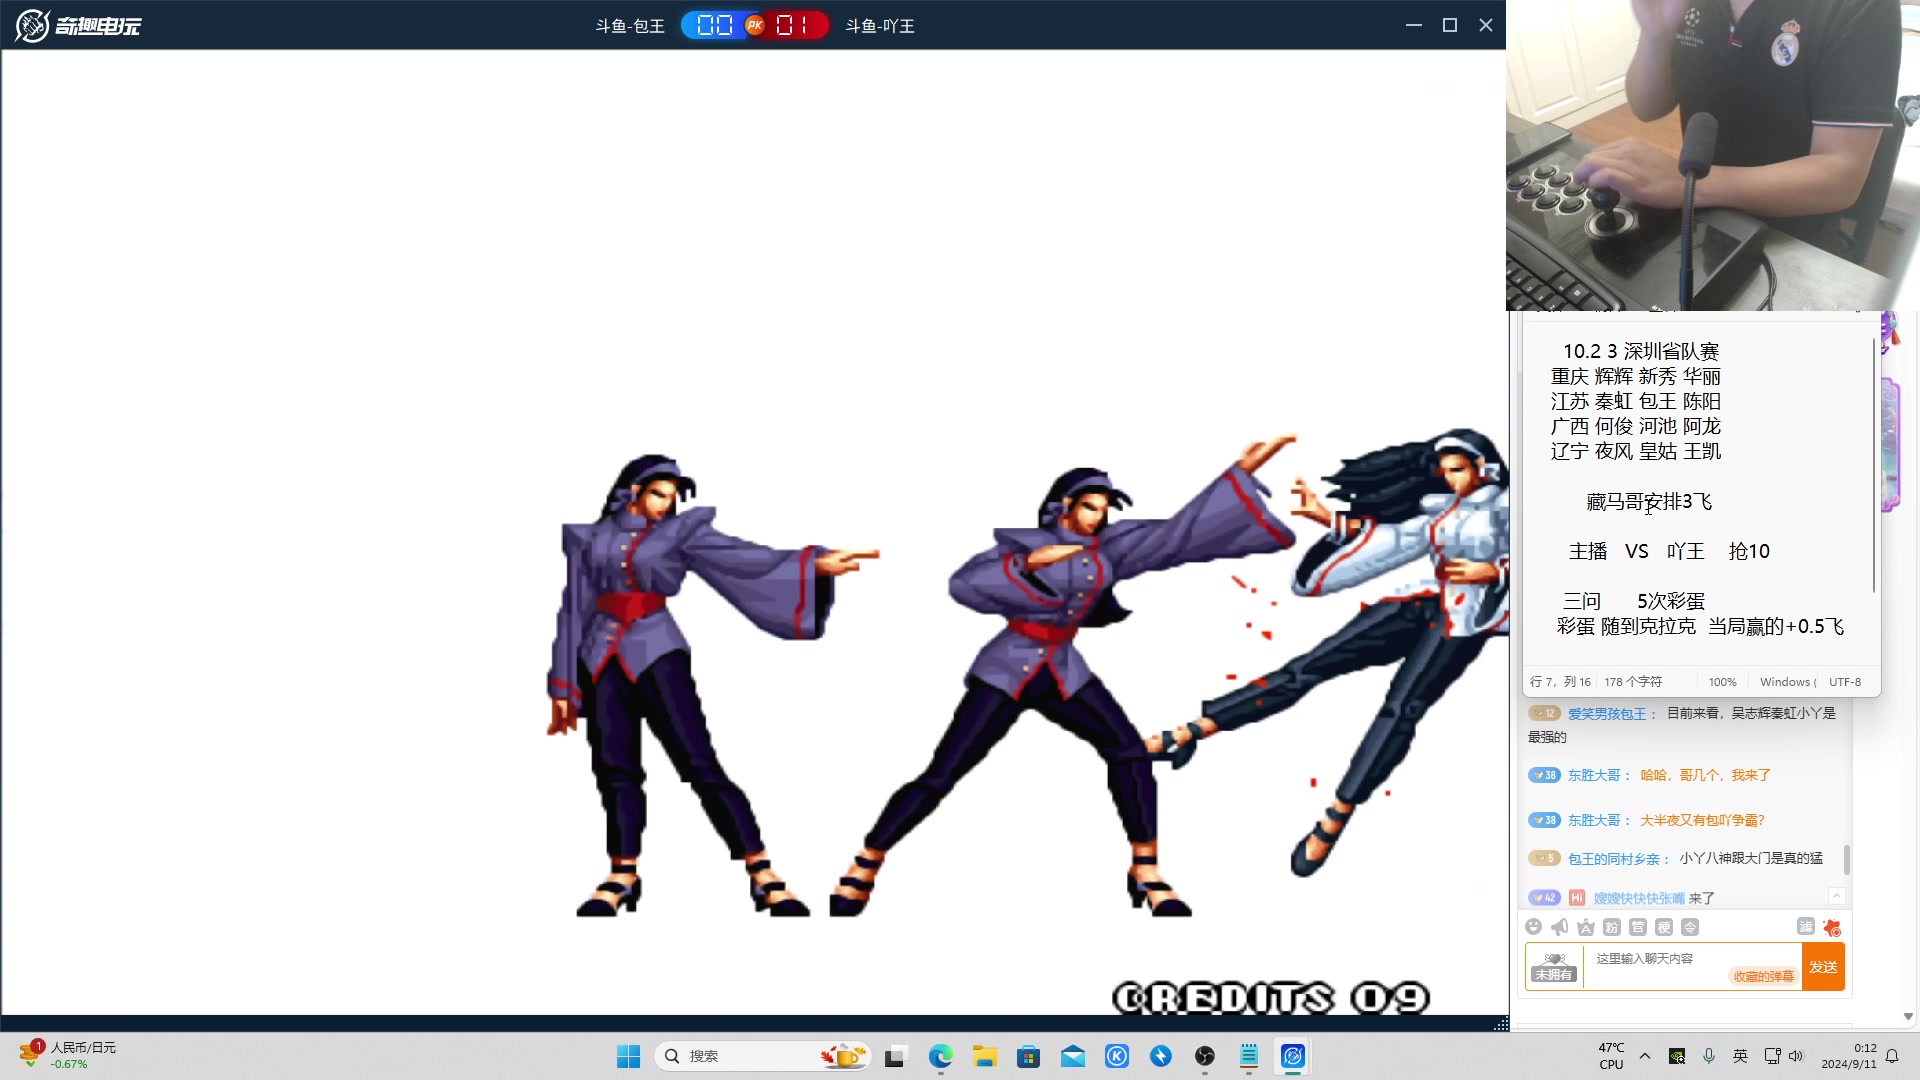Screen dimensions: 1920x1080
Task: Click the 梗 meme icon in chat toolbar
Action: pyautogui.click(x=1664, y=927)
